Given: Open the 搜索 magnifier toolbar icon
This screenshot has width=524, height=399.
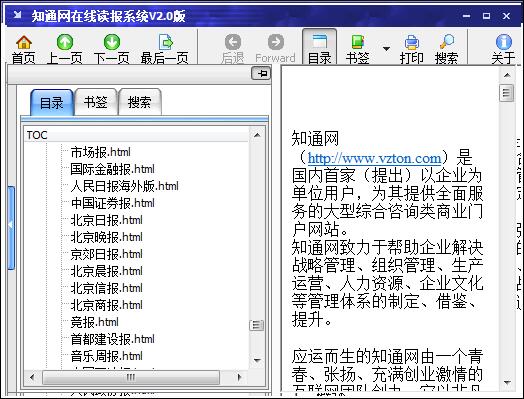Looking at the screenshot, I should click(446, 42).
